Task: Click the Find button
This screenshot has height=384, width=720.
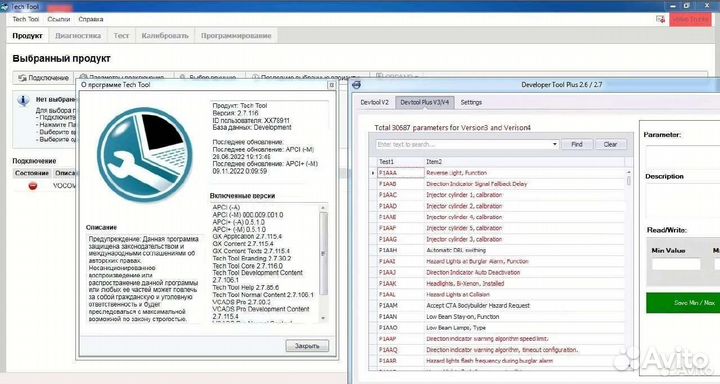Action: tap(577, 144)
